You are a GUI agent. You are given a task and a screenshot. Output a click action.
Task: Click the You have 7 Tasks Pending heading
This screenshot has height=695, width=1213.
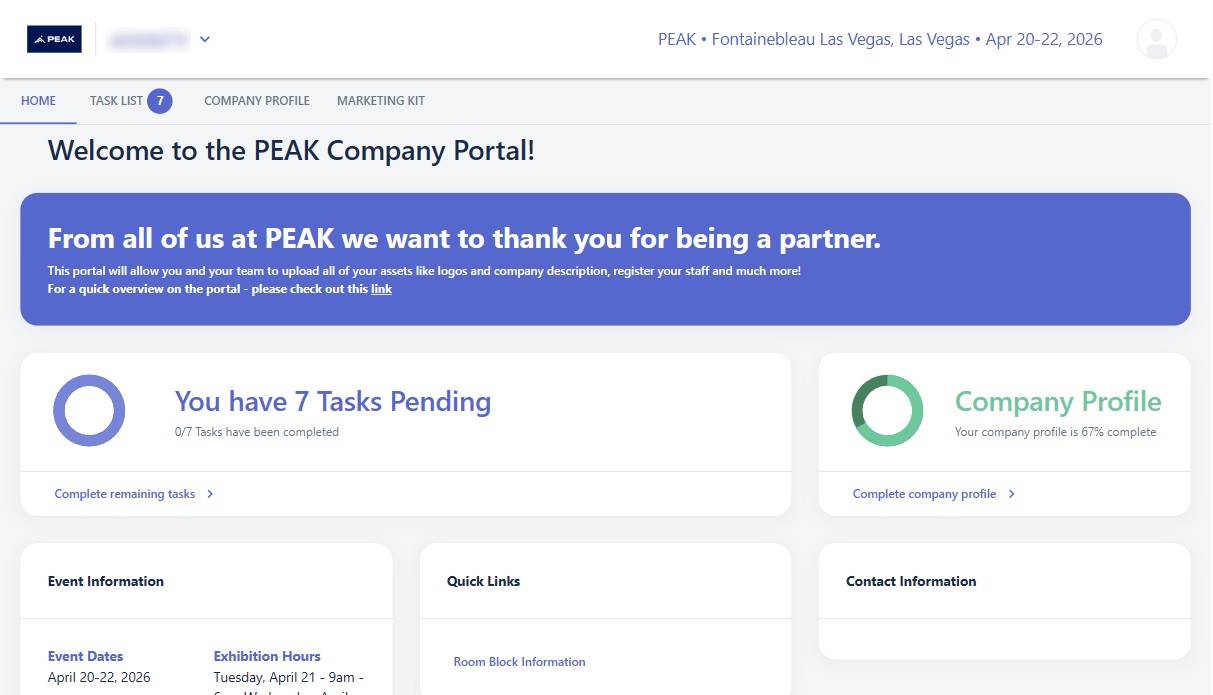coord(333,402)
